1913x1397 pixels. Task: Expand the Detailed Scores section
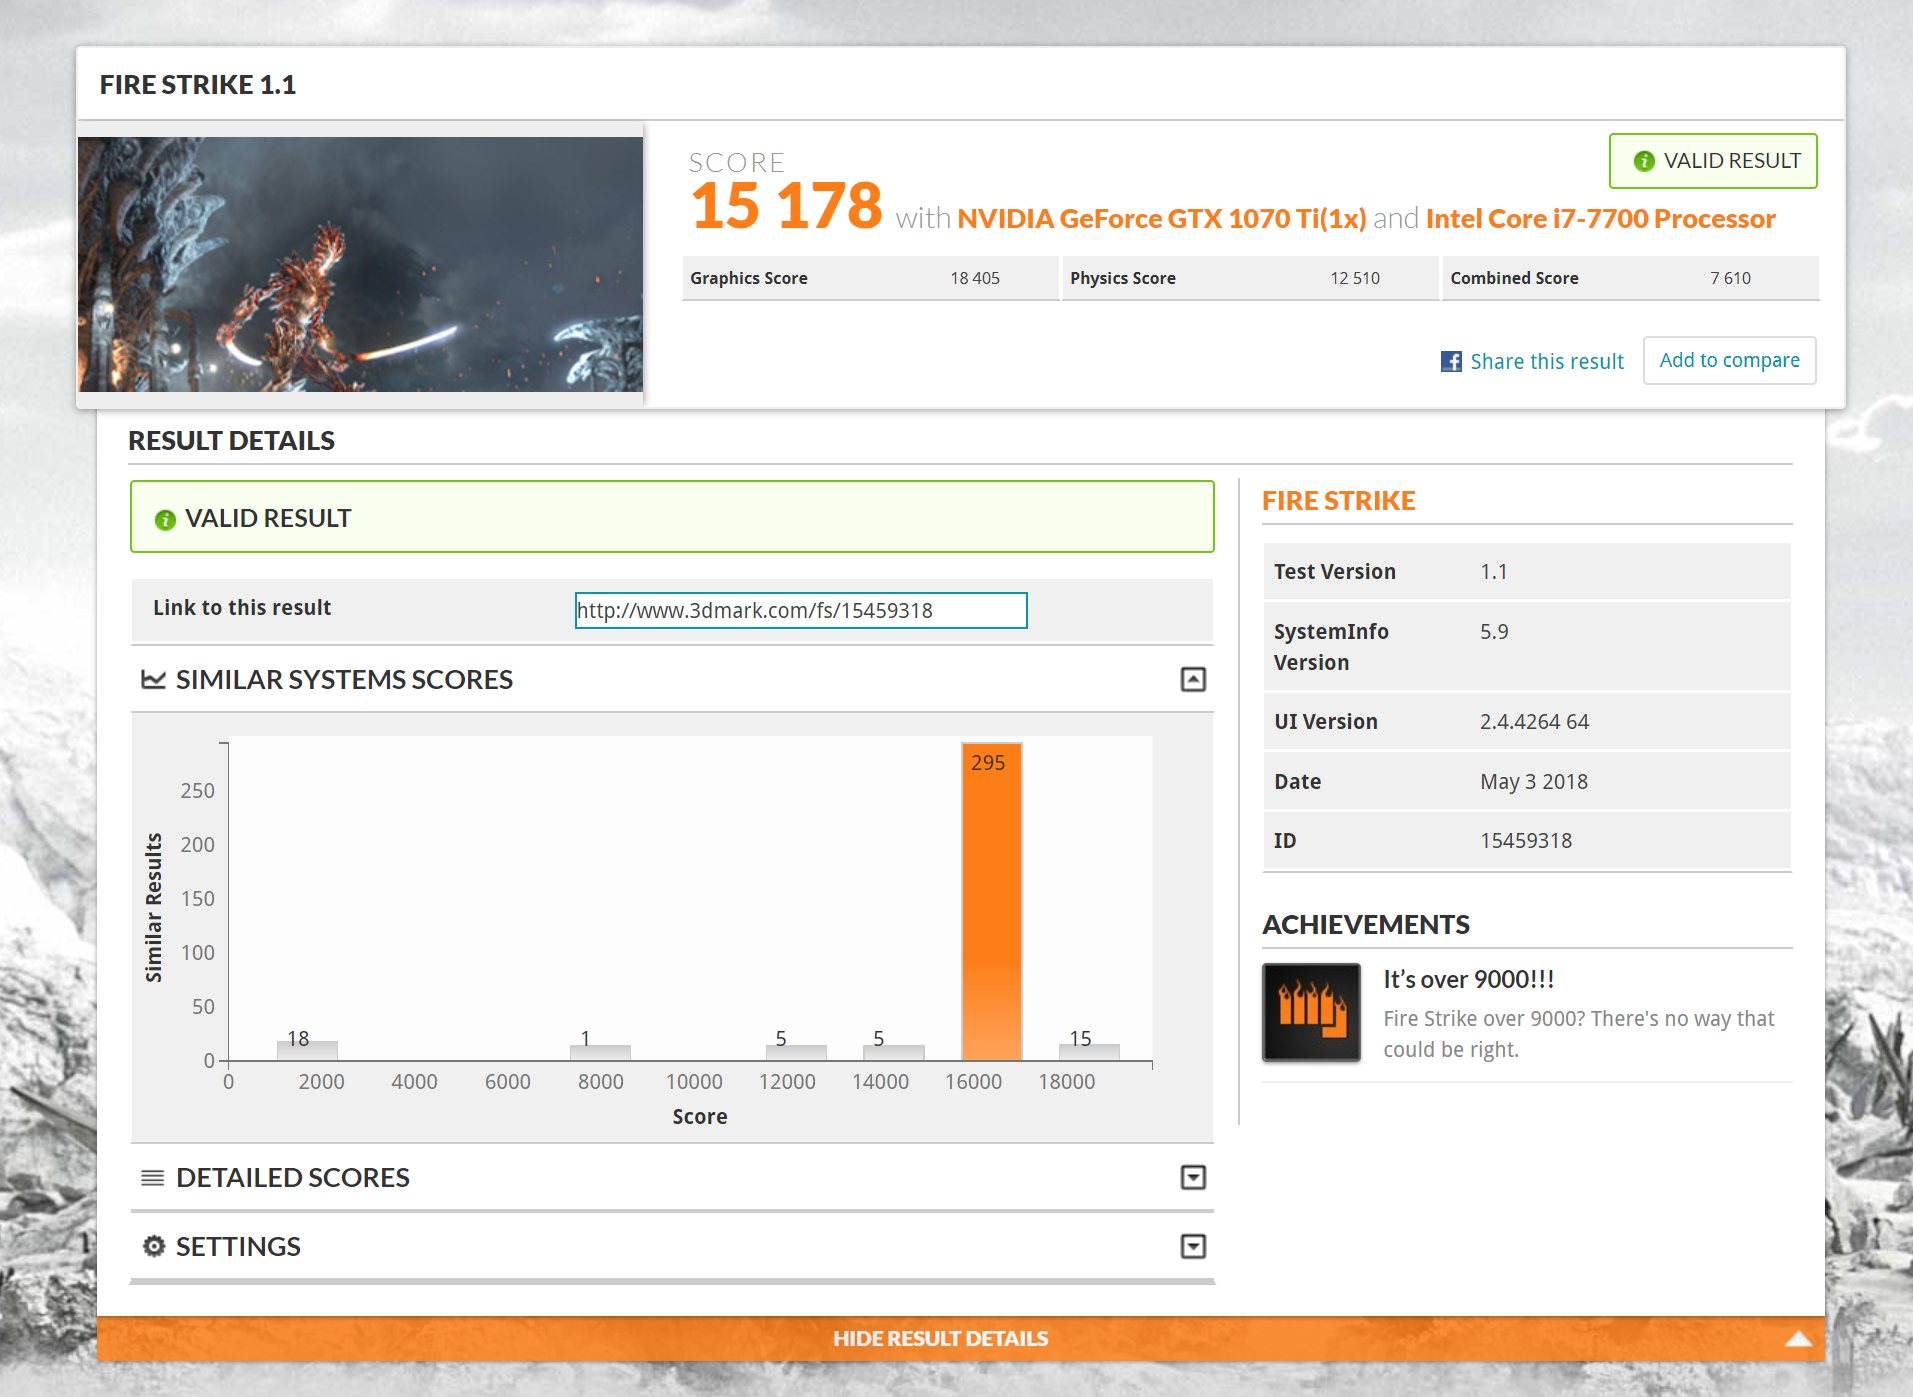tap(1193, 1178)
